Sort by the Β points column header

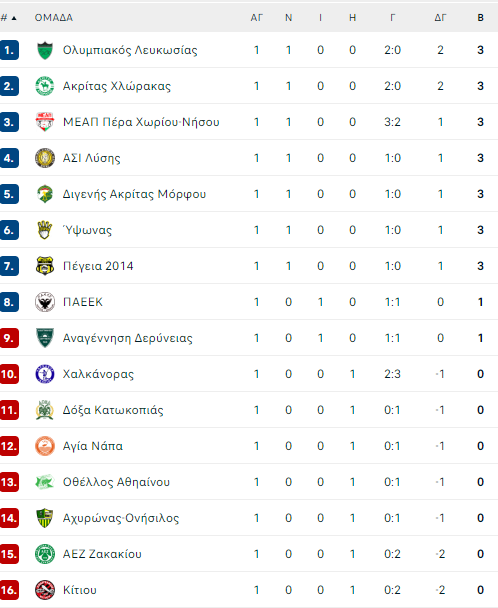click(480, 18)
